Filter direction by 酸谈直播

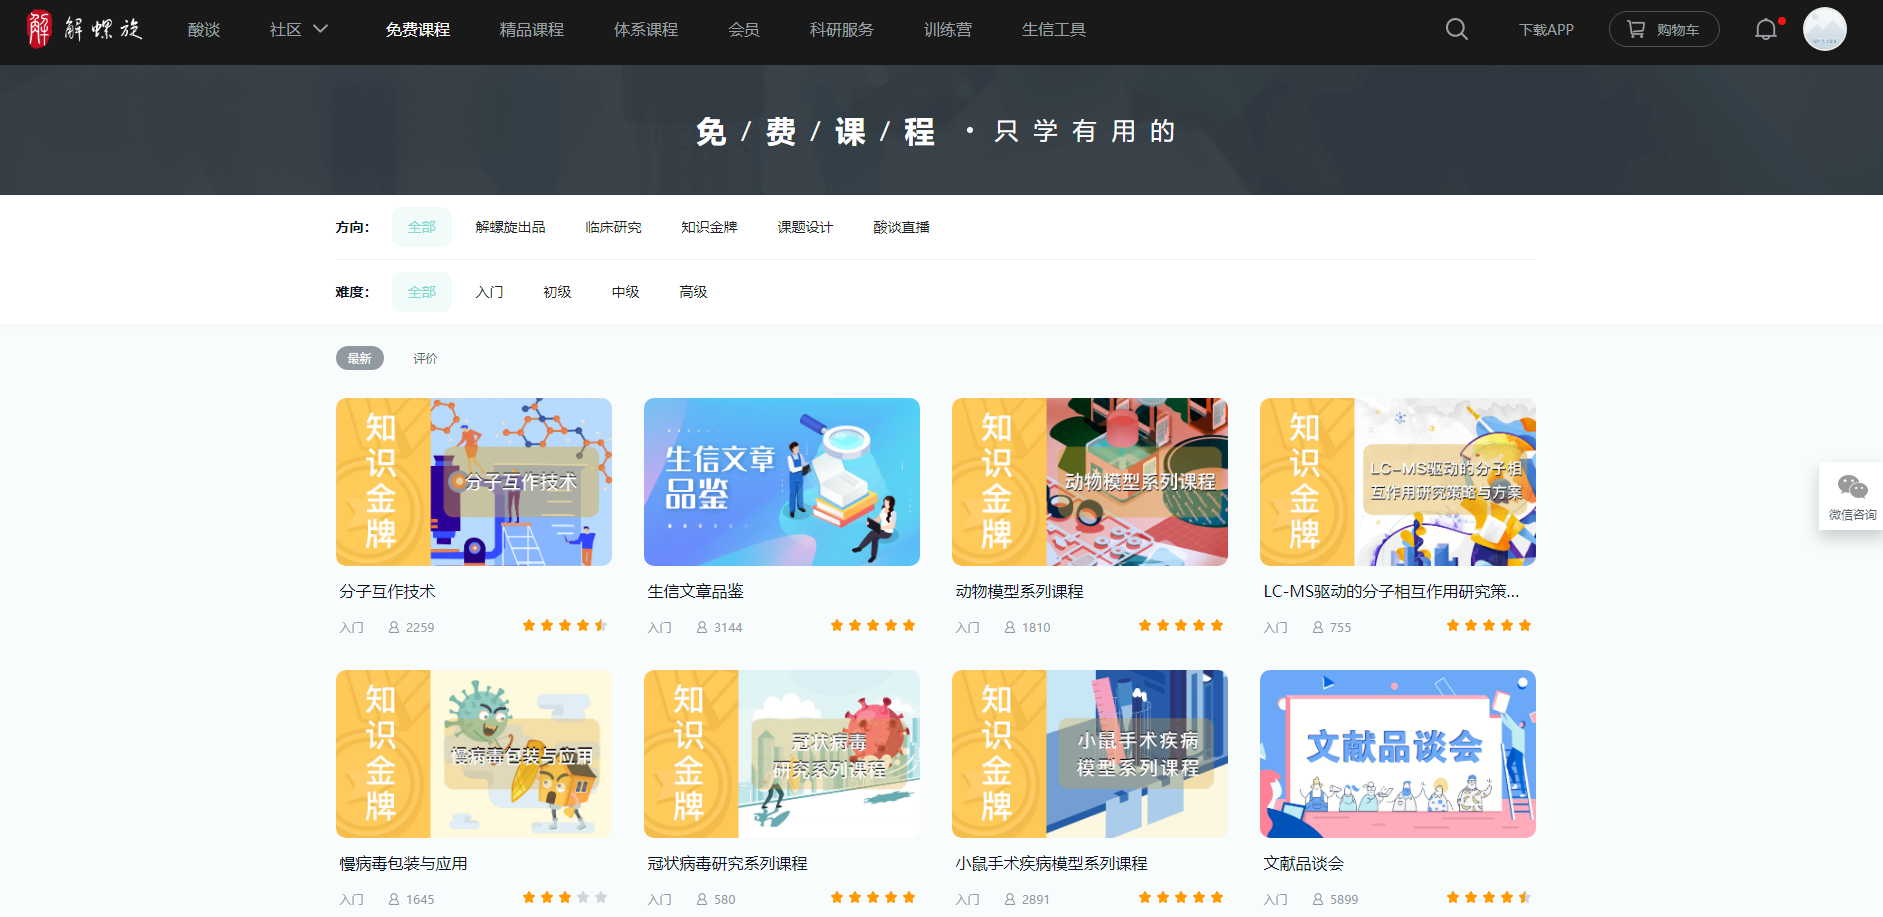click(902, 227)
